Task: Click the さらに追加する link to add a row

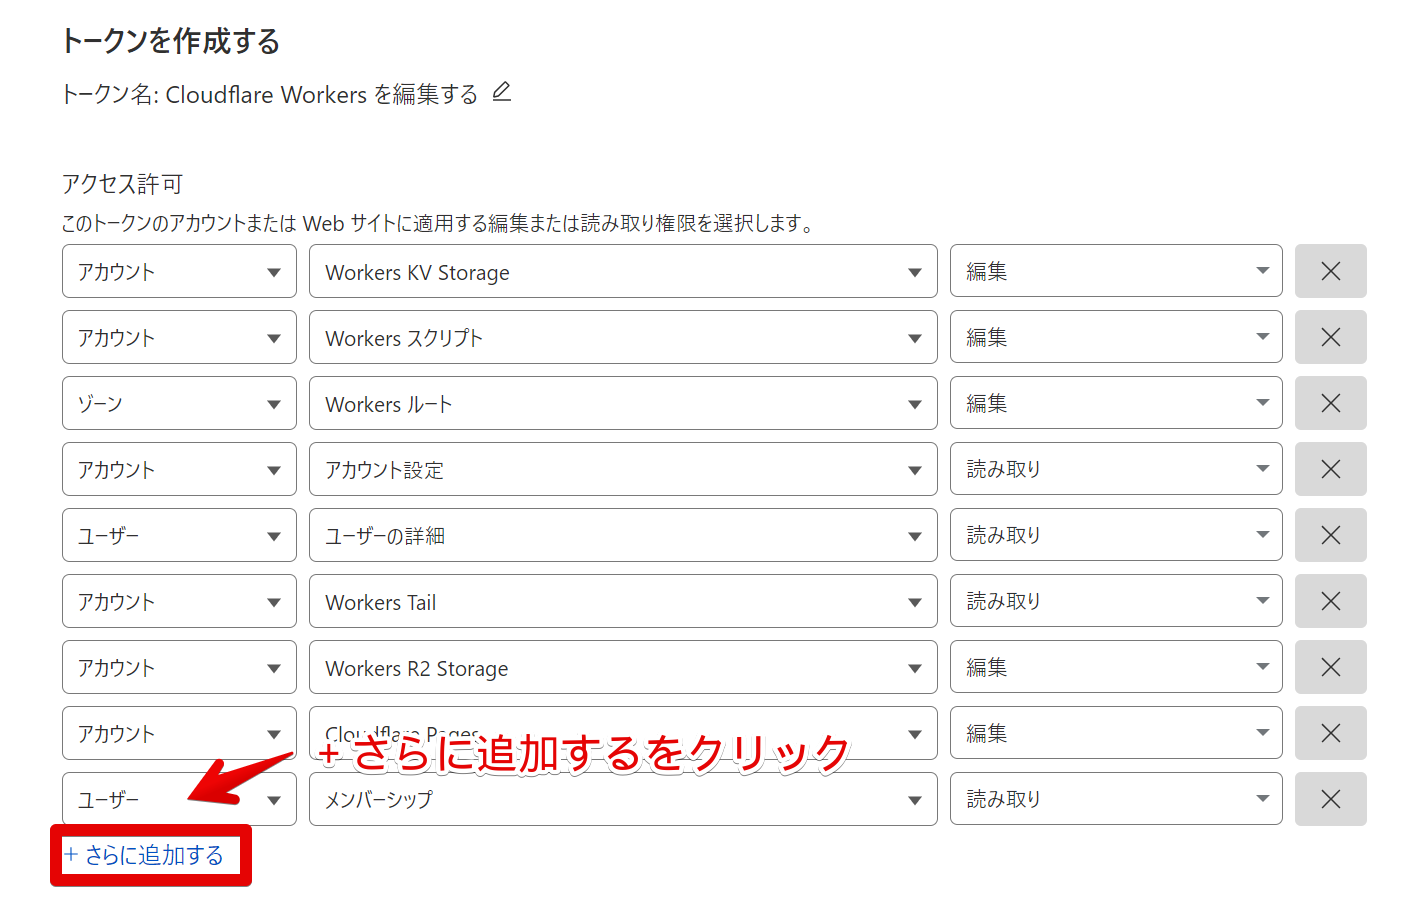Action: coord(150,856)
